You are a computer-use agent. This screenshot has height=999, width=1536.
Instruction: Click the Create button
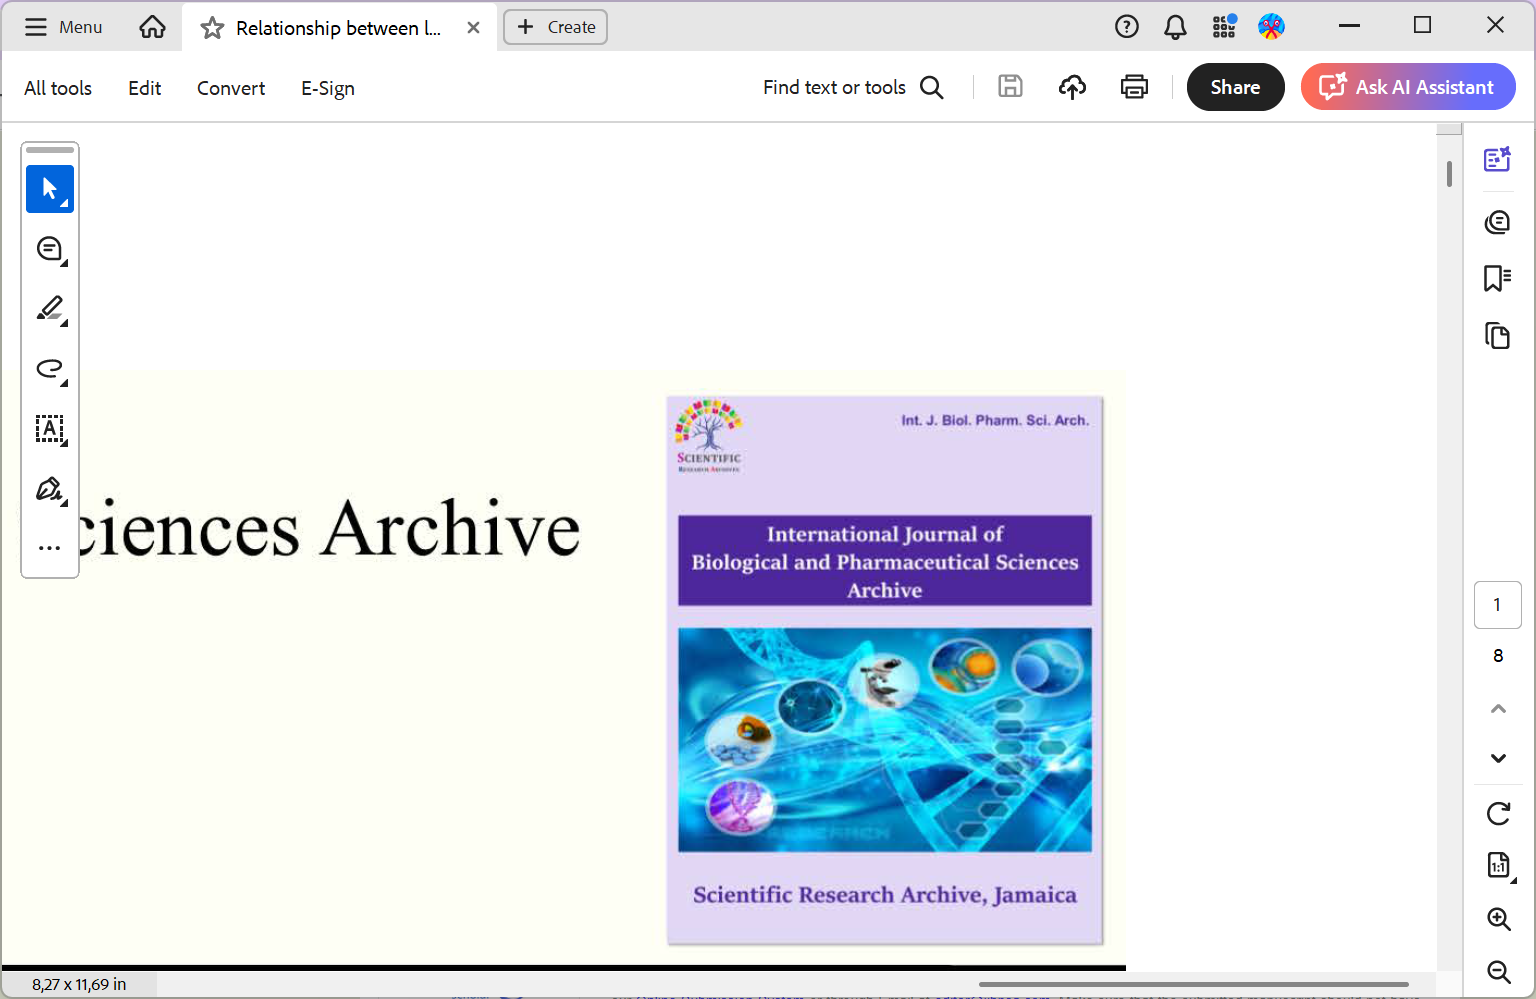(x=556, y=27)
